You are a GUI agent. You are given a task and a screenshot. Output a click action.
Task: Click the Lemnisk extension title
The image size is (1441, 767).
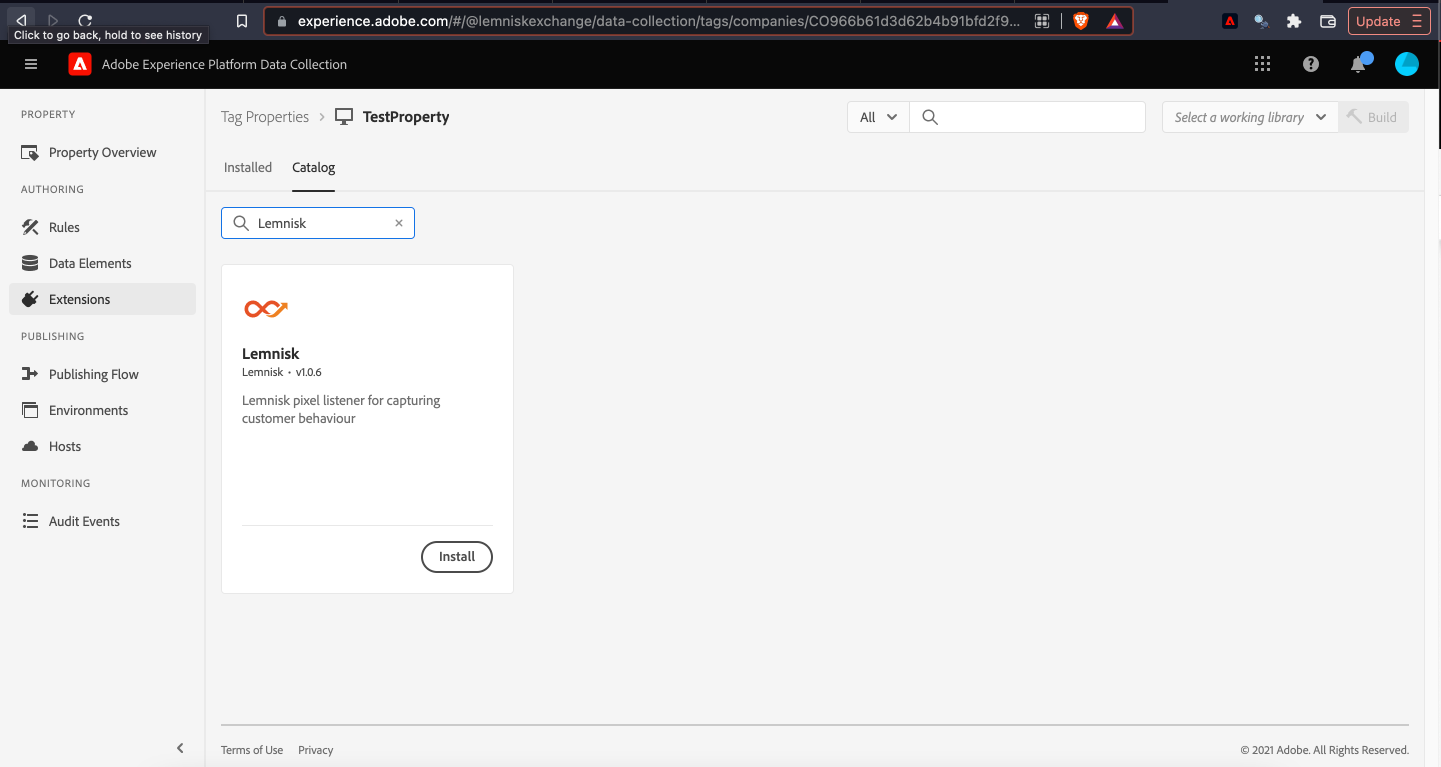coord(271,353)
